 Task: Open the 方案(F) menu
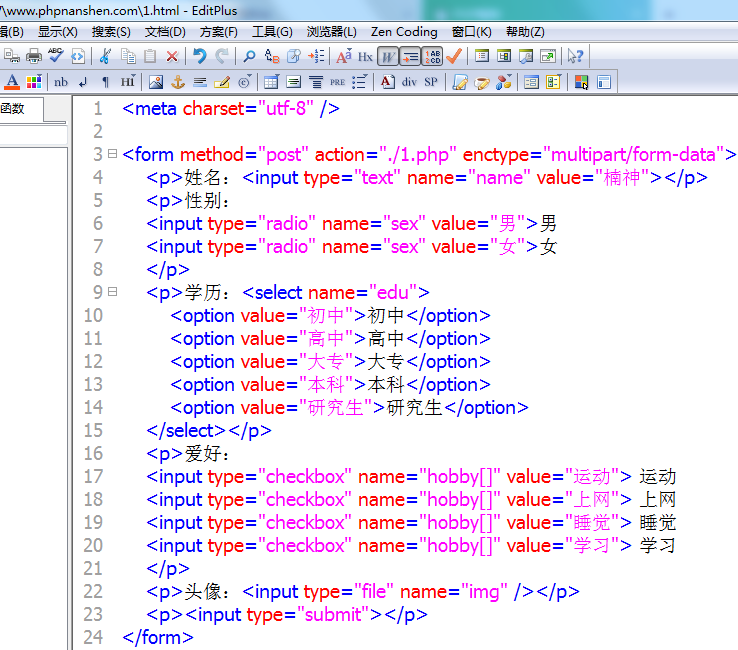pyautogui.click(x=218, y=32)
